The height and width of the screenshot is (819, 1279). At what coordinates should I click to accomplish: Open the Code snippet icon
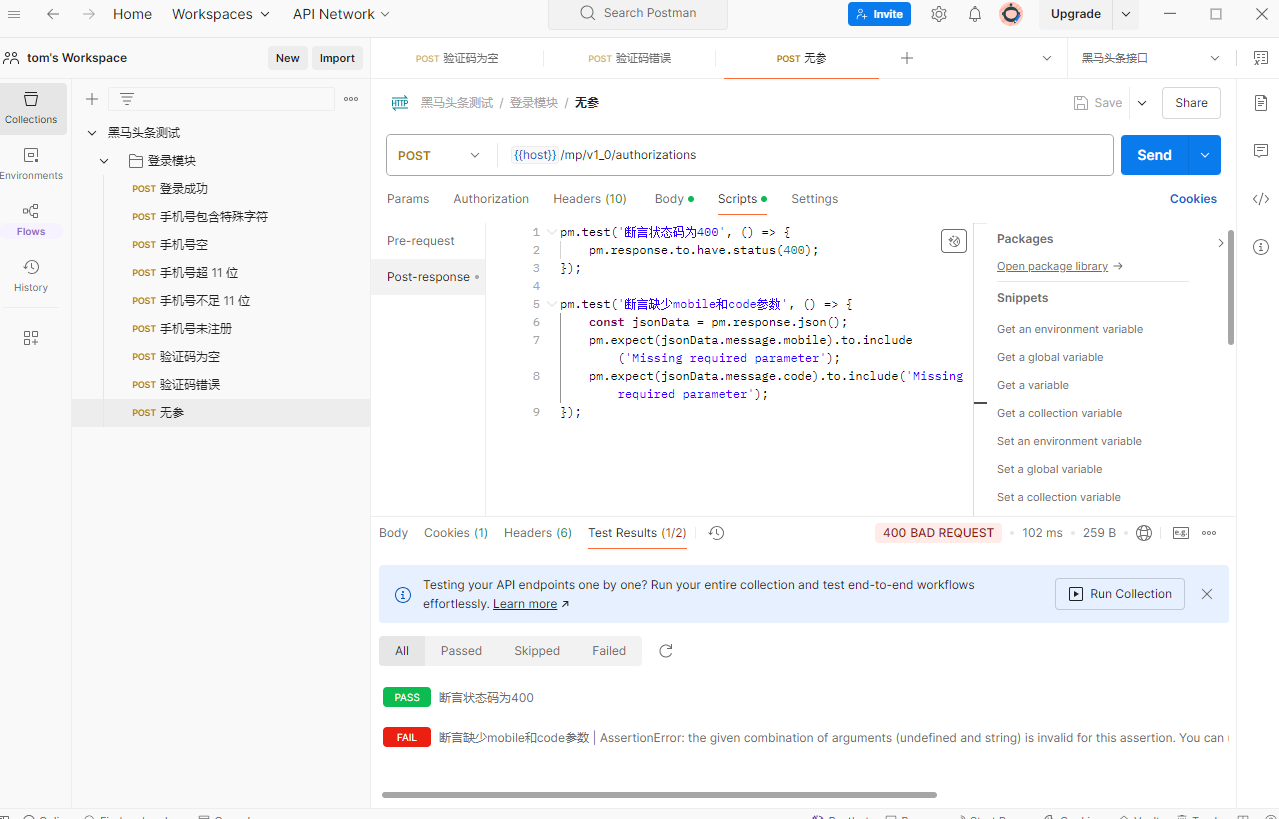(1260, 199)
